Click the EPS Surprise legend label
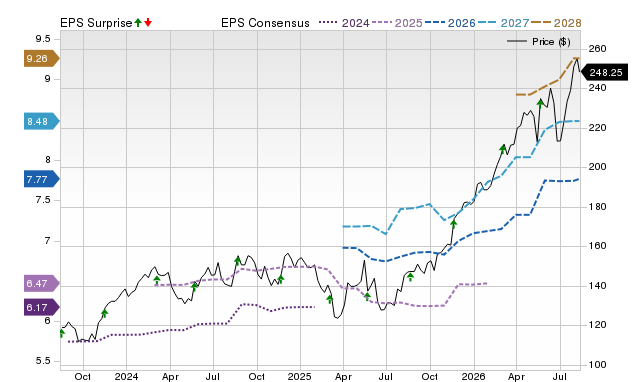The height and width of the screenshot is (382, 640). pos(96,23)
